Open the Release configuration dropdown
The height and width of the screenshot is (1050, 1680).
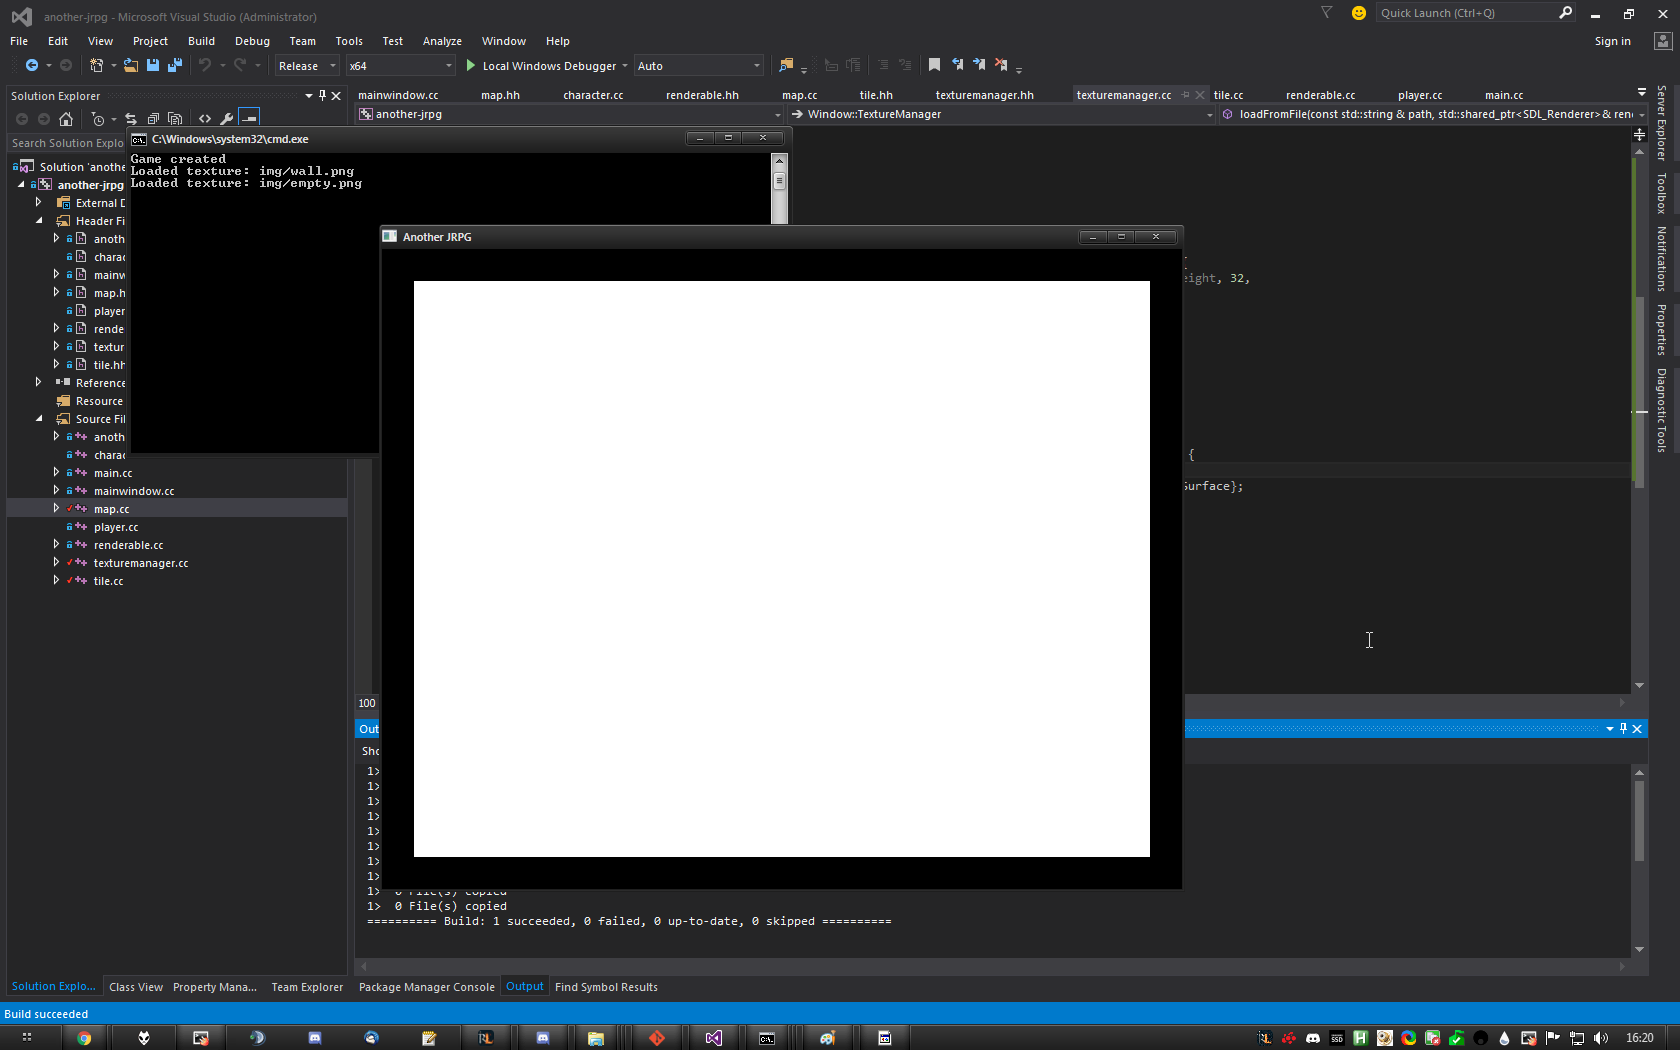[x=307, y=66]
